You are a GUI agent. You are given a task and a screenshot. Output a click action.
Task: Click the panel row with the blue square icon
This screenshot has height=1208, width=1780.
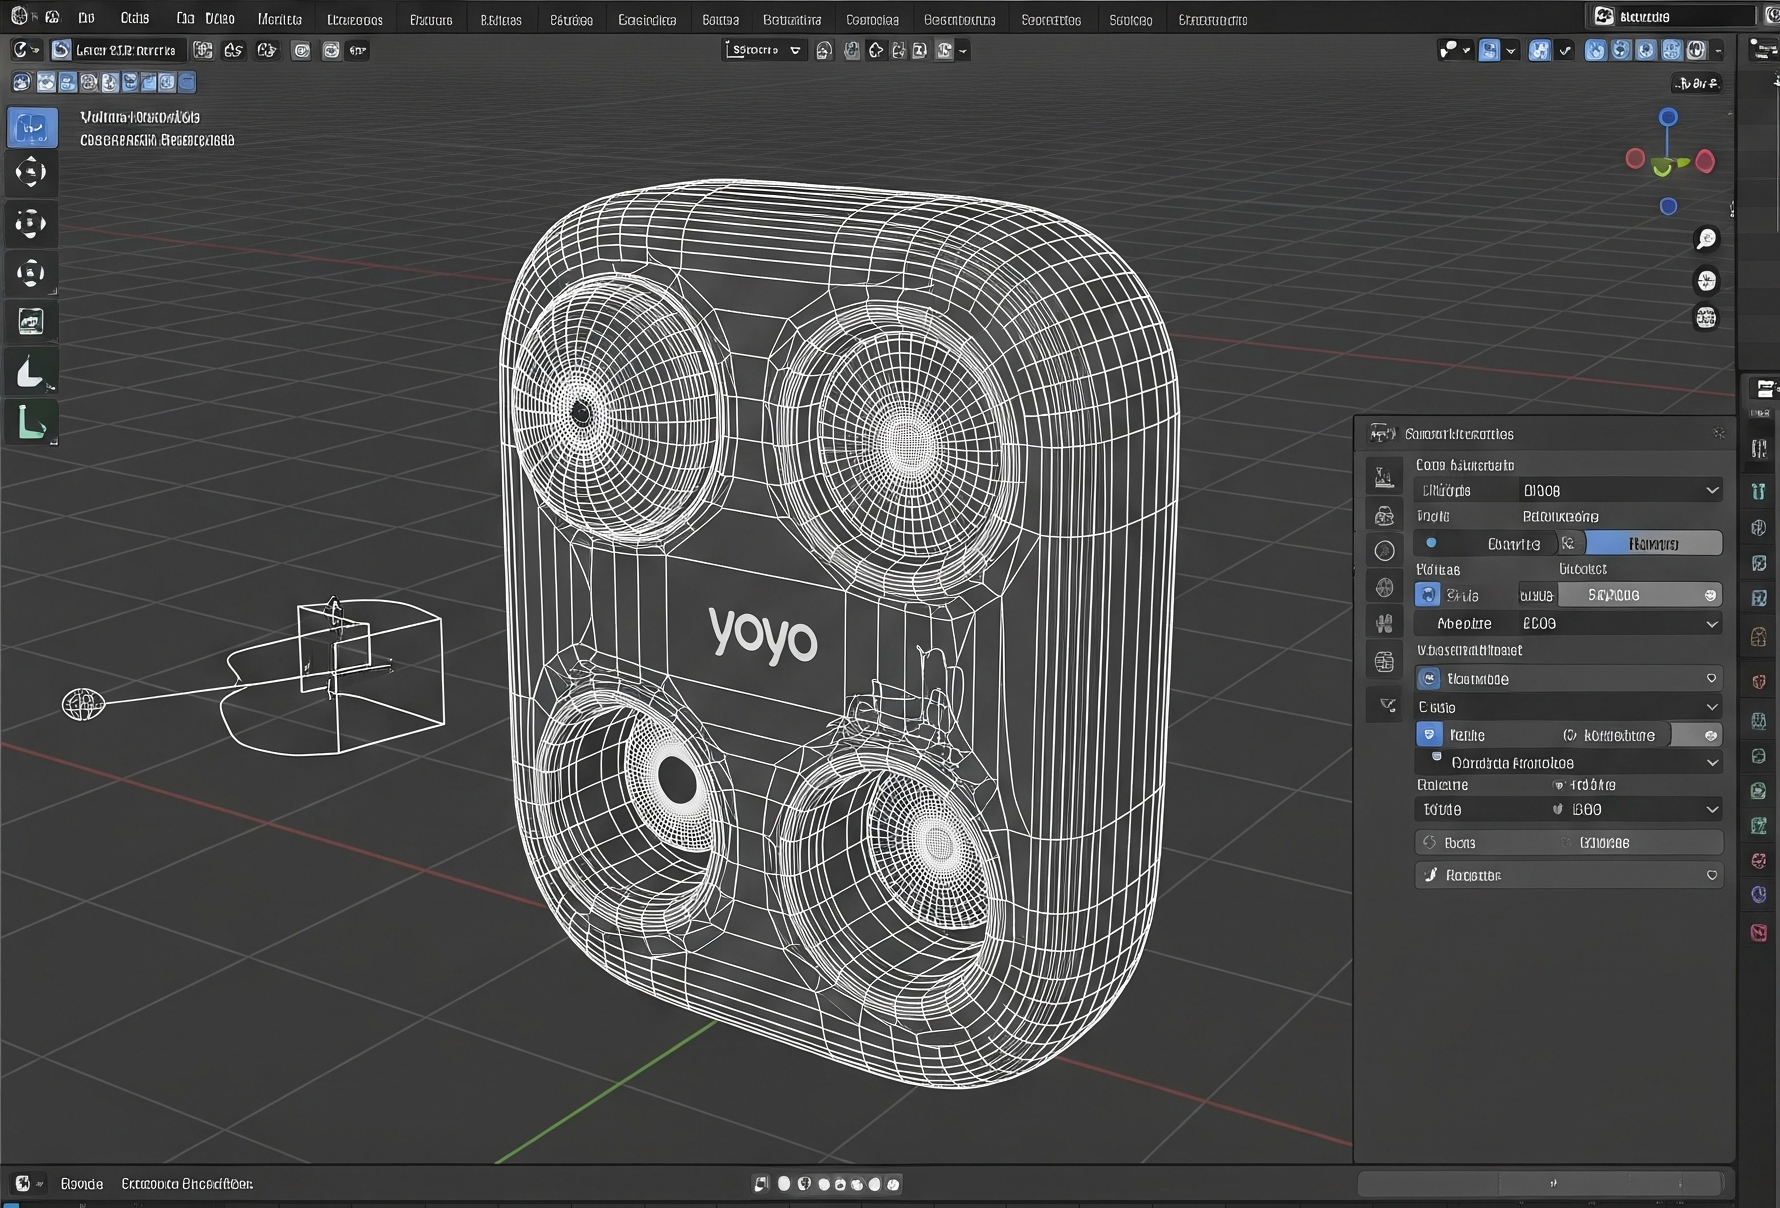tap(1569, 678)
